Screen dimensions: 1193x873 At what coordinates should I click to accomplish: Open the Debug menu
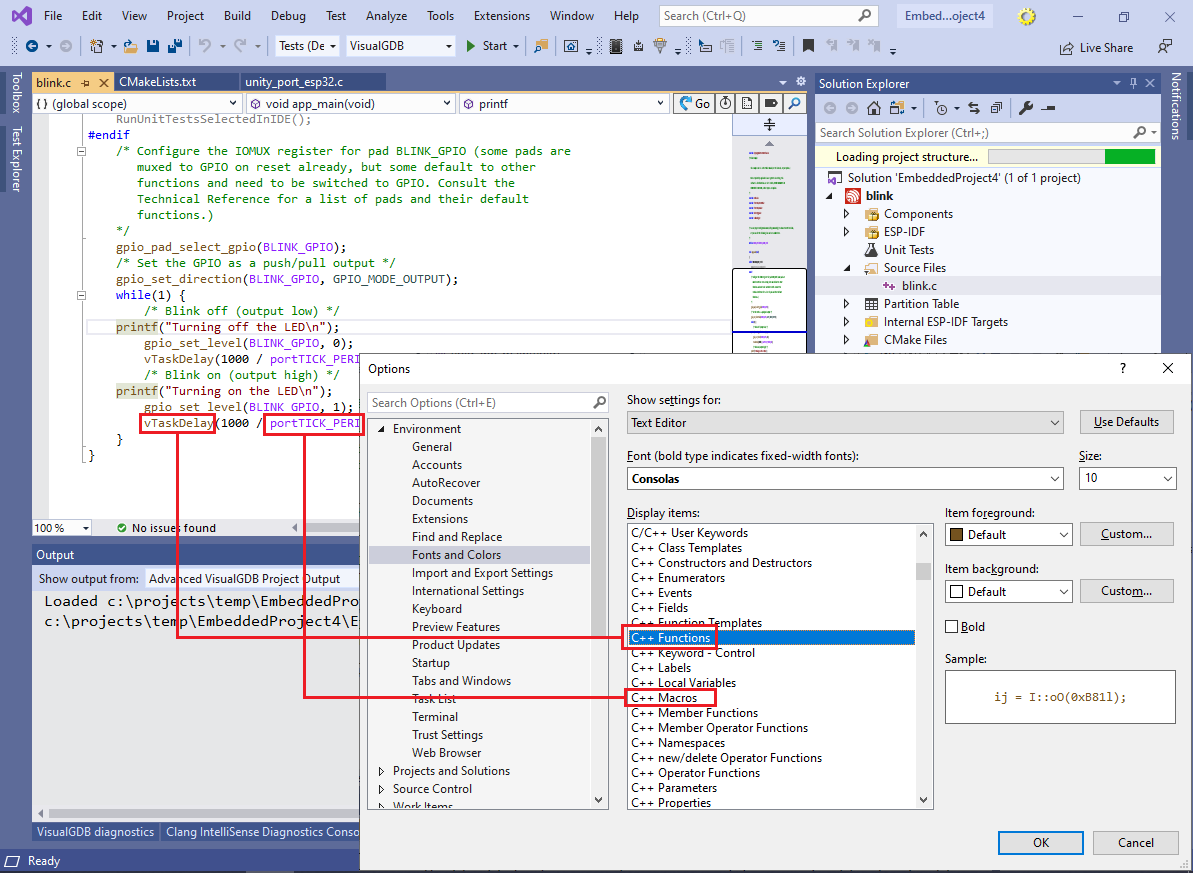tap(288, 15)
